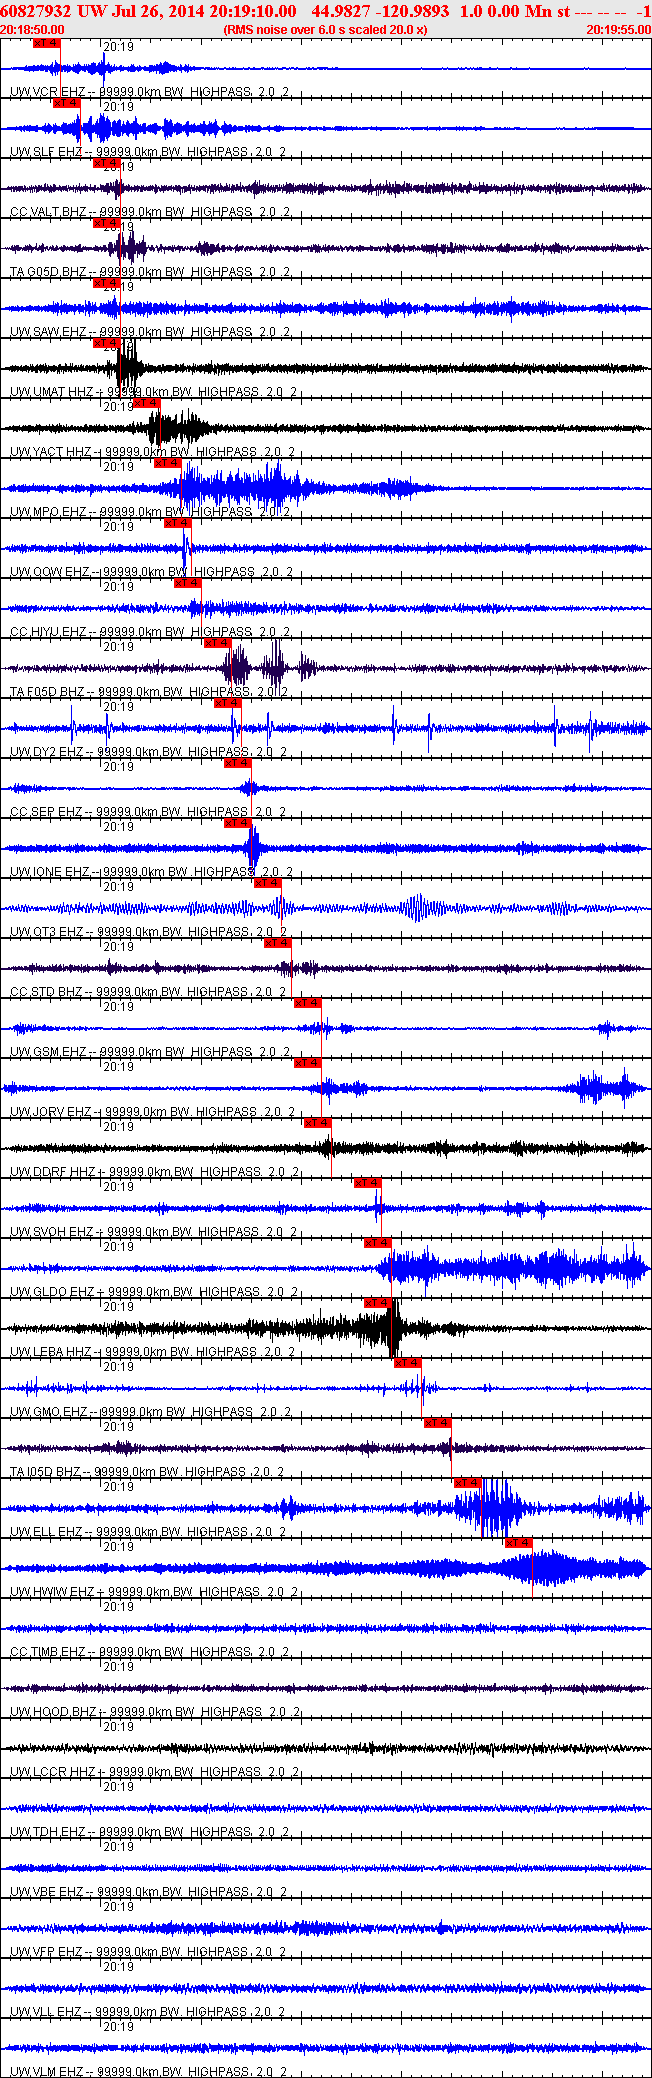Select the UW.VFP EHZ station label

pos(47,1952)
